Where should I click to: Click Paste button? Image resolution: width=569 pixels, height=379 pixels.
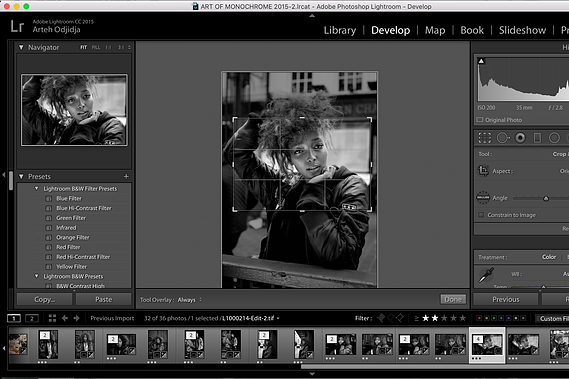[103, 299]
